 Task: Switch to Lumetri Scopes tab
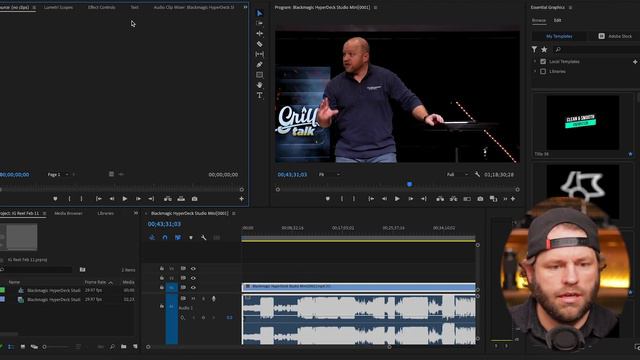59,7
